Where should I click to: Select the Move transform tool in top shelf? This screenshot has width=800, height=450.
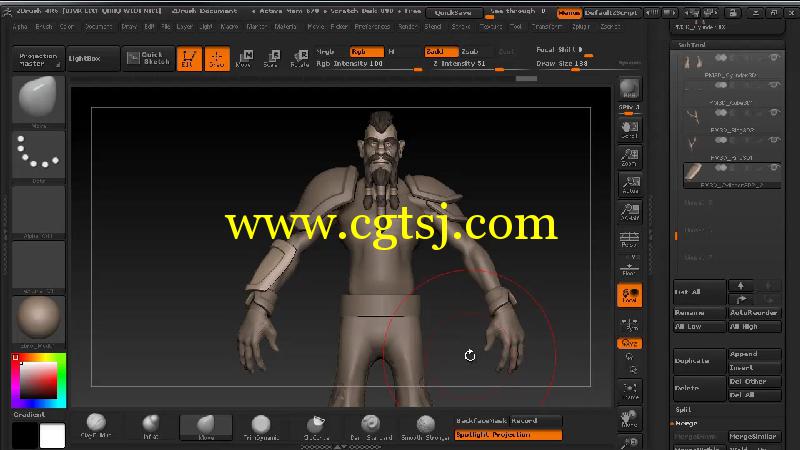(244, 59)
